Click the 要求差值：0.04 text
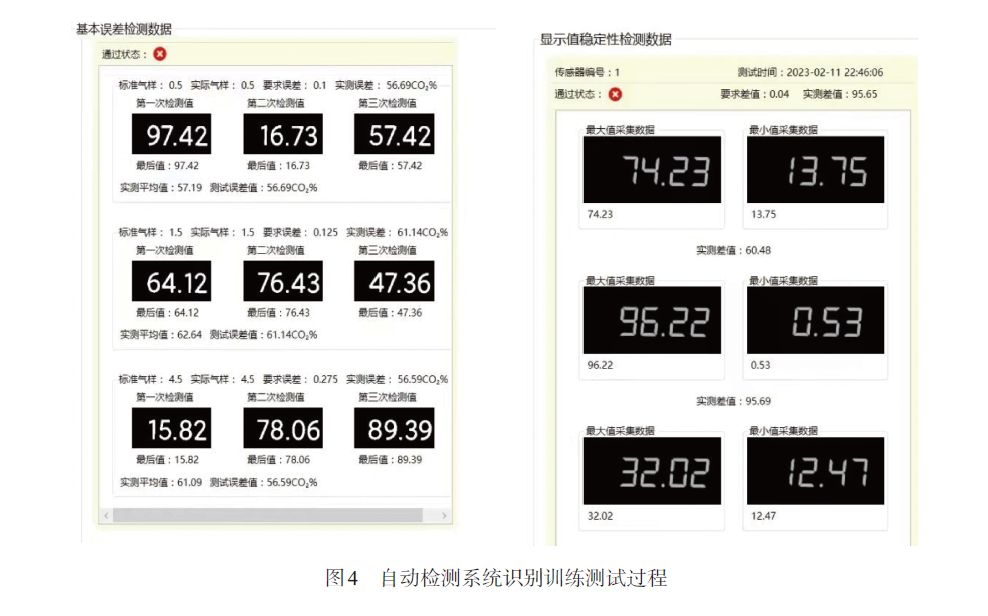The image size is (988, 616). pyautogui.click(x=754, y=94)
